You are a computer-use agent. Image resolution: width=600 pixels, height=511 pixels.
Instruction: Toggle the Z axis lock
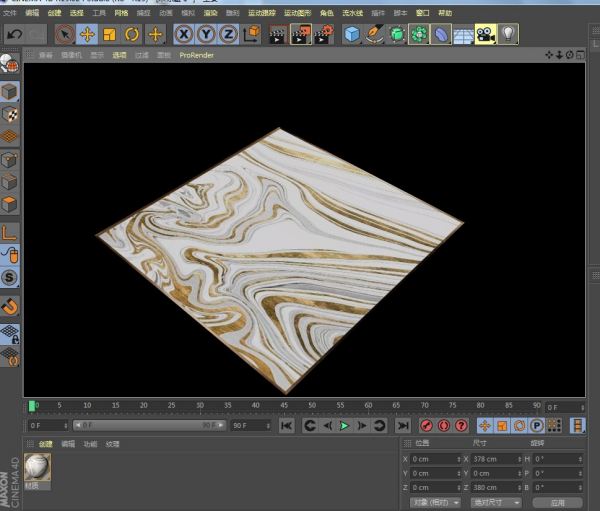(x=228, y=34)
